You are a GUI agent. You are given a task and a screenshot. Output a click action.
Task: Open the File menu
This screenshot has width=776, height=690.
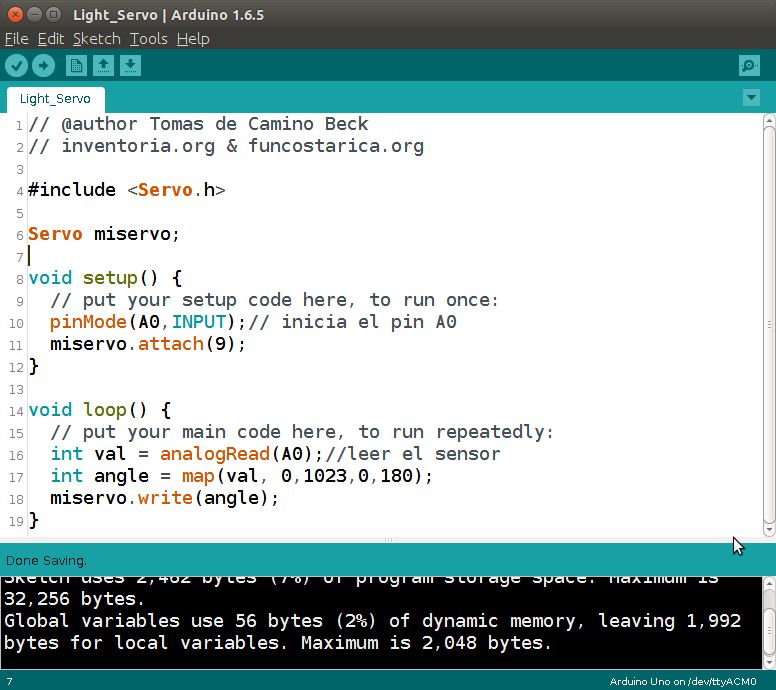(x=16, y=39)
